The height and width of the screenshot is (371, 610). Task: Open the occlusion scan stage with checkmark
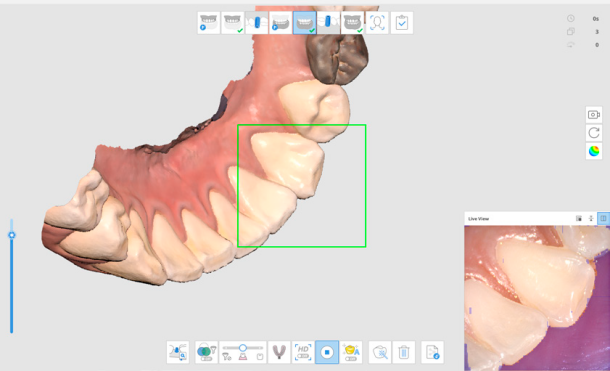point(352,23)
